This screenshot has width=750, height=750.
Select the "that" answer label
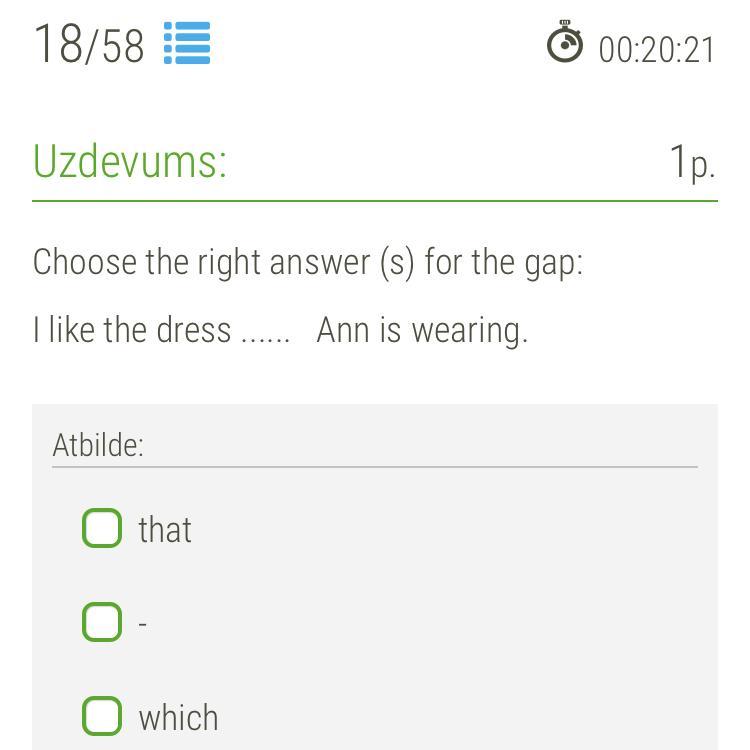(165, 530)
